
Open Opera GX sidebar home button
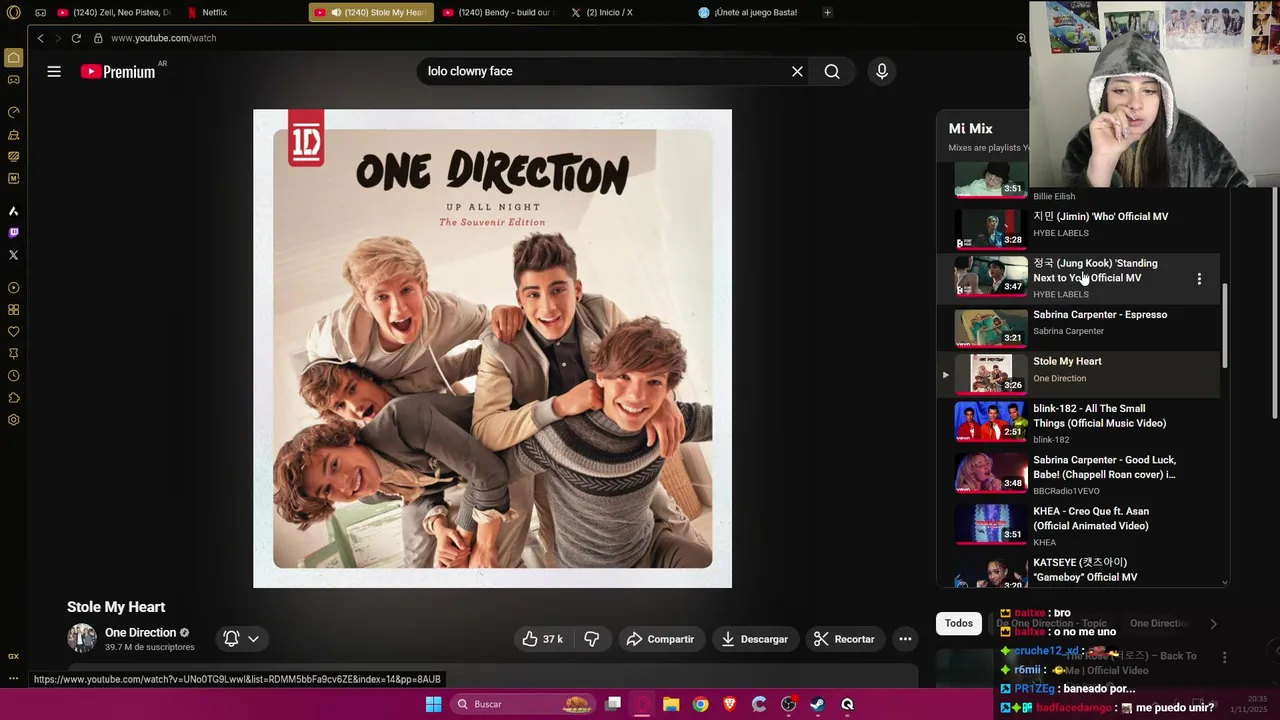click(x=13, y=58)
